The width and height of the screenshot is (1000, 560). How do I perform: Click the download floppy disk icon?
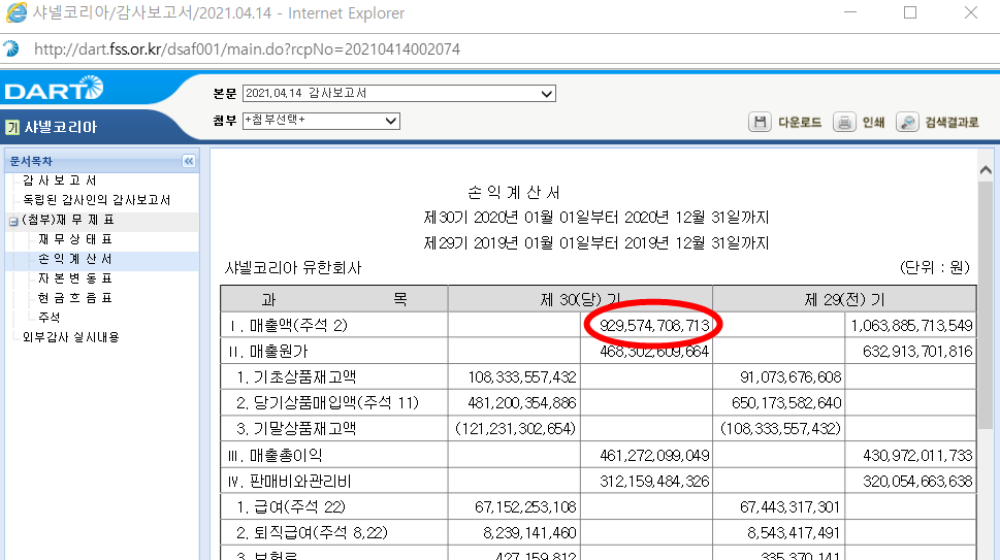760,122
